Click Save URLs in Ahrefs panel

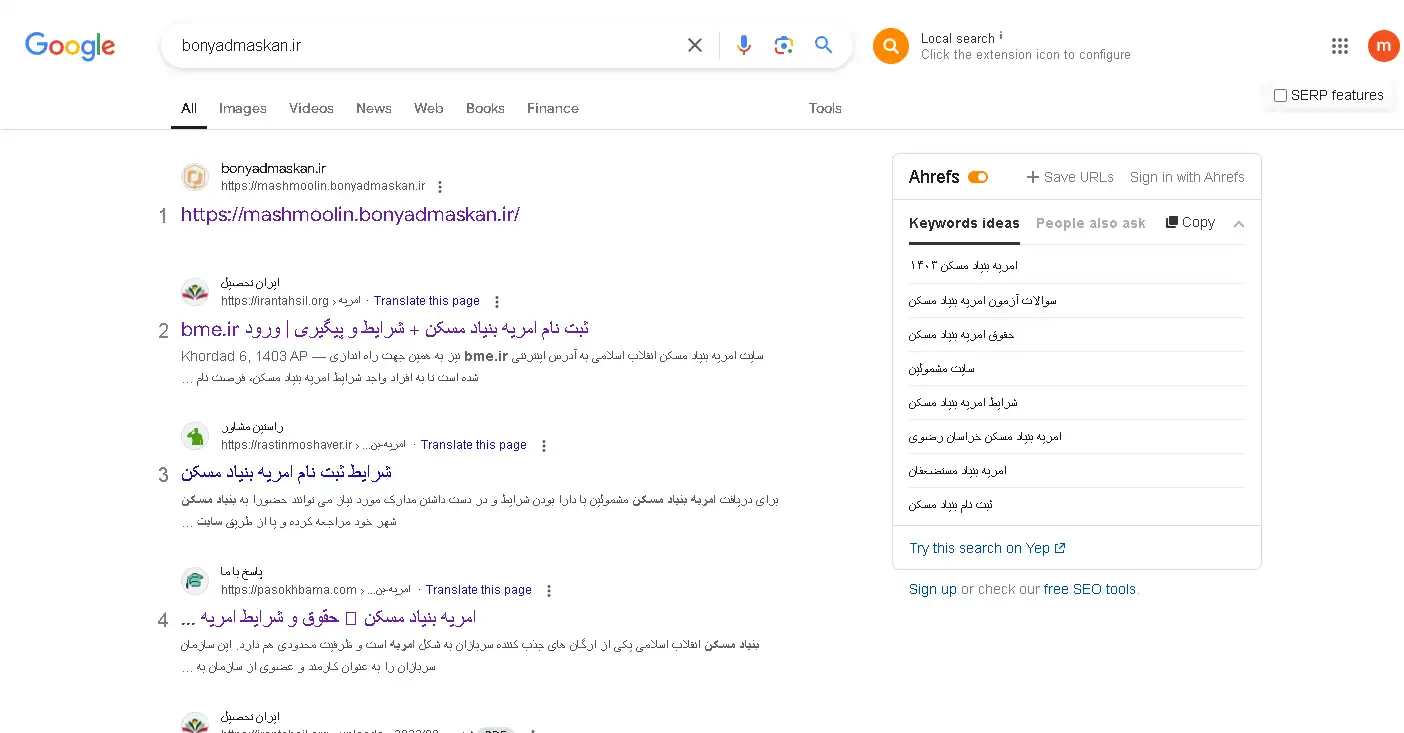point(1079,177)
